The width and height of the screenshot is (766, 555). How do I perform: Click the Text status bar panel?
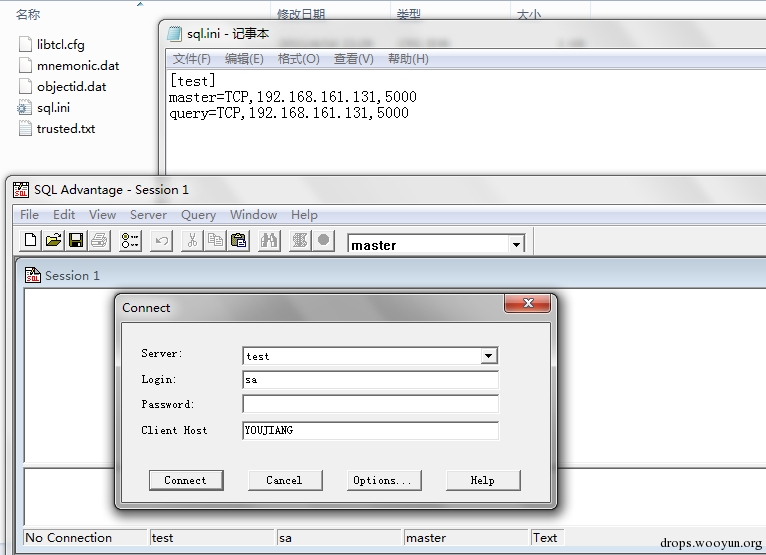(x=548, y=537)
